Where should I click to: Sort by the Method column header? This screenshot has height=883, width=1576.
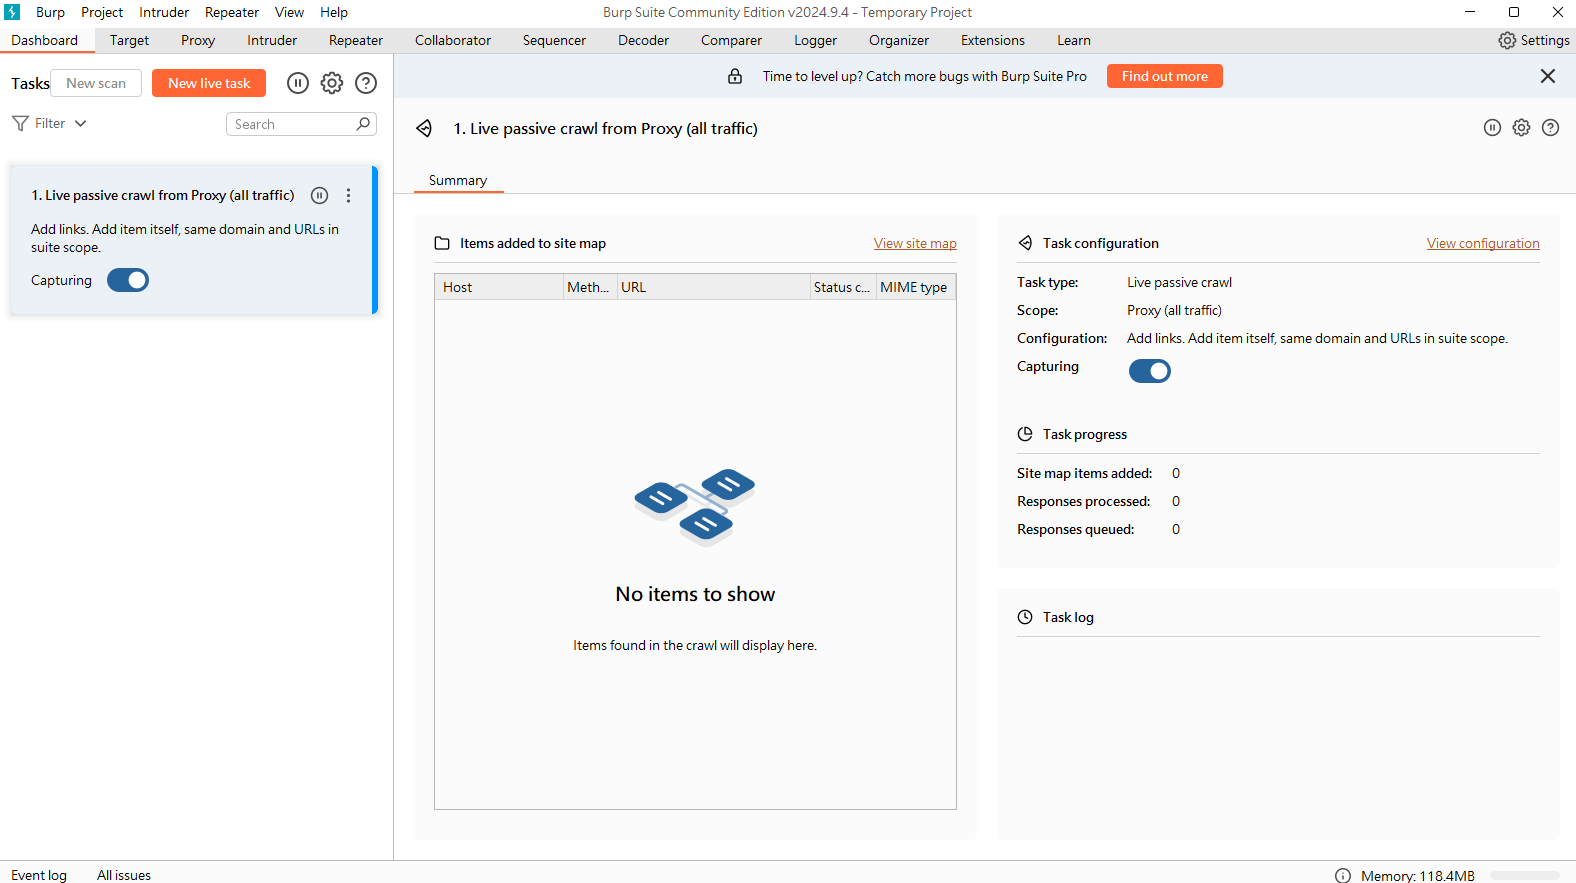590,287
